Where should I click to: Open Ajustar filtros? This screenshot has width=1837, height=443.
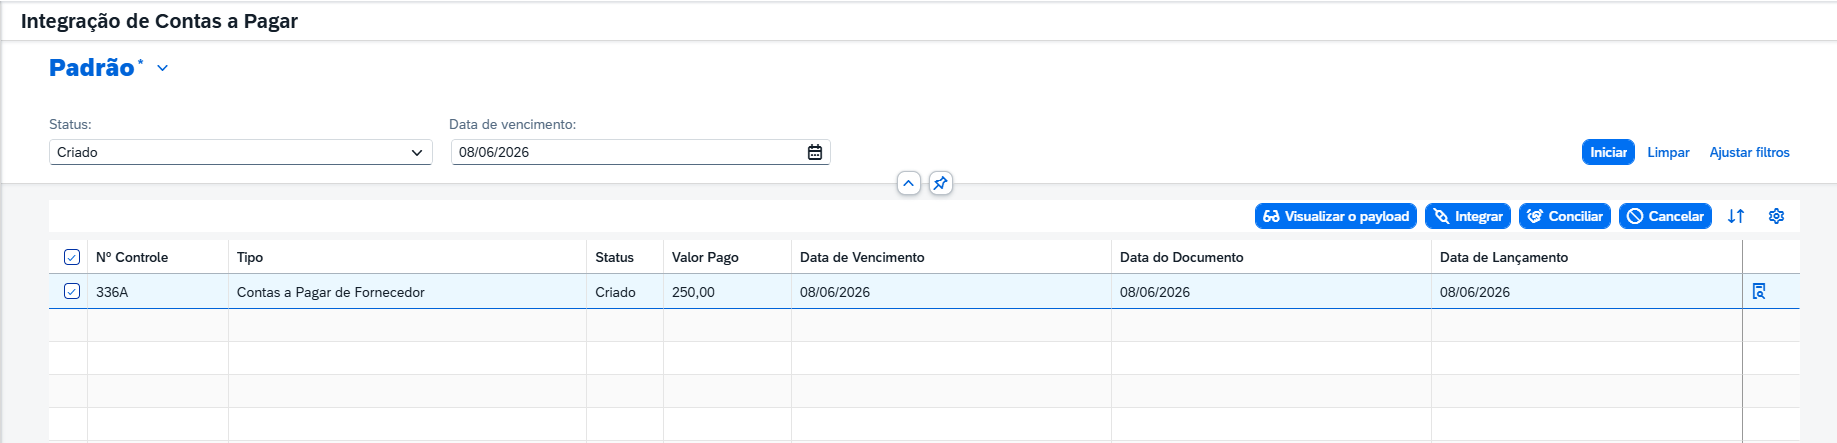(x=1749, y=152)
